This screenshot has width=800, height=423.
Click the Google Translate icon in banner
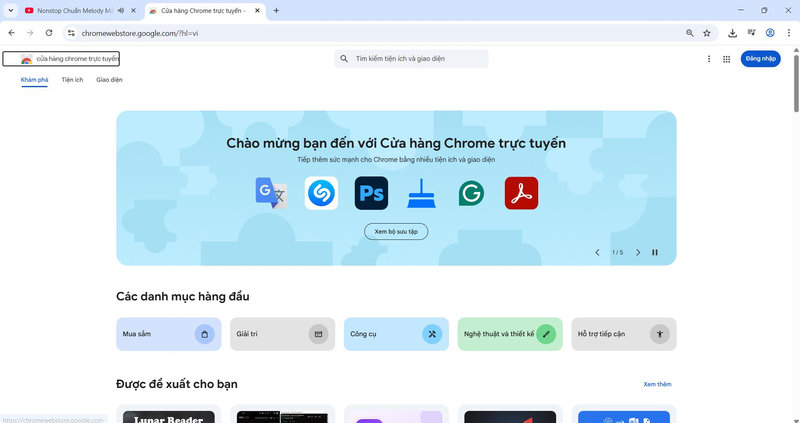271,193
